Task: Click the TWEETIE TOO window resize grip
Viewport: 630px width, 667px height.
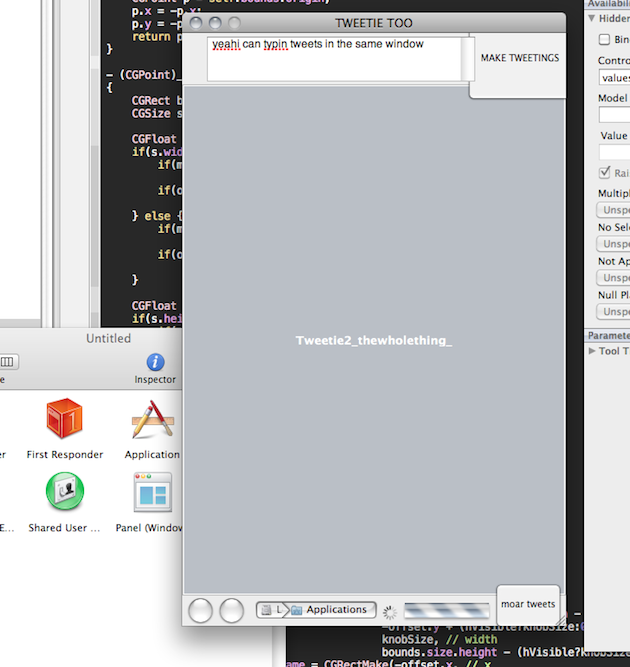Action: coord(561,620)
